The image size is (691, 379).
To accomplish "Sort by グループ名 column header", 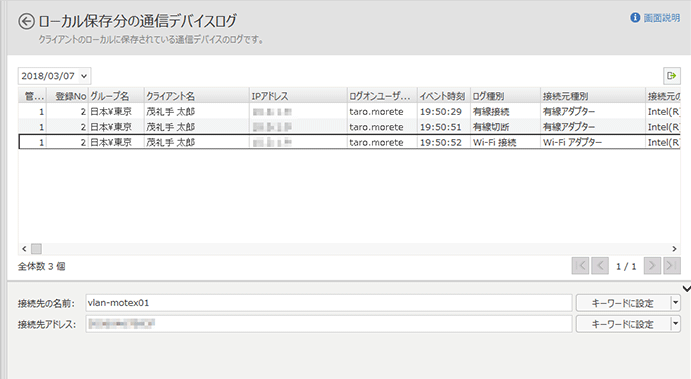I will click(x=116, y=96).
